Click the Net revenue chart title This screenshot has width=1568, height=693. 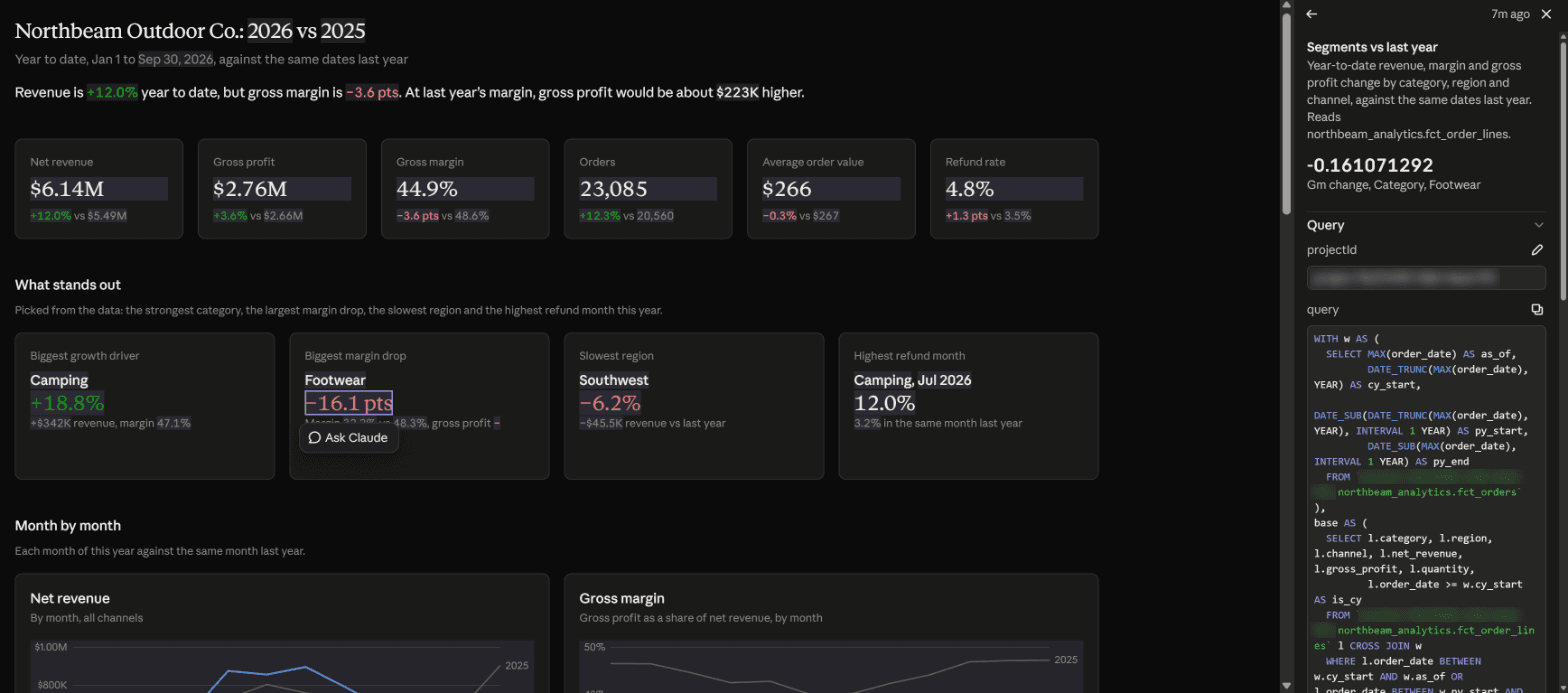(70, 598)
